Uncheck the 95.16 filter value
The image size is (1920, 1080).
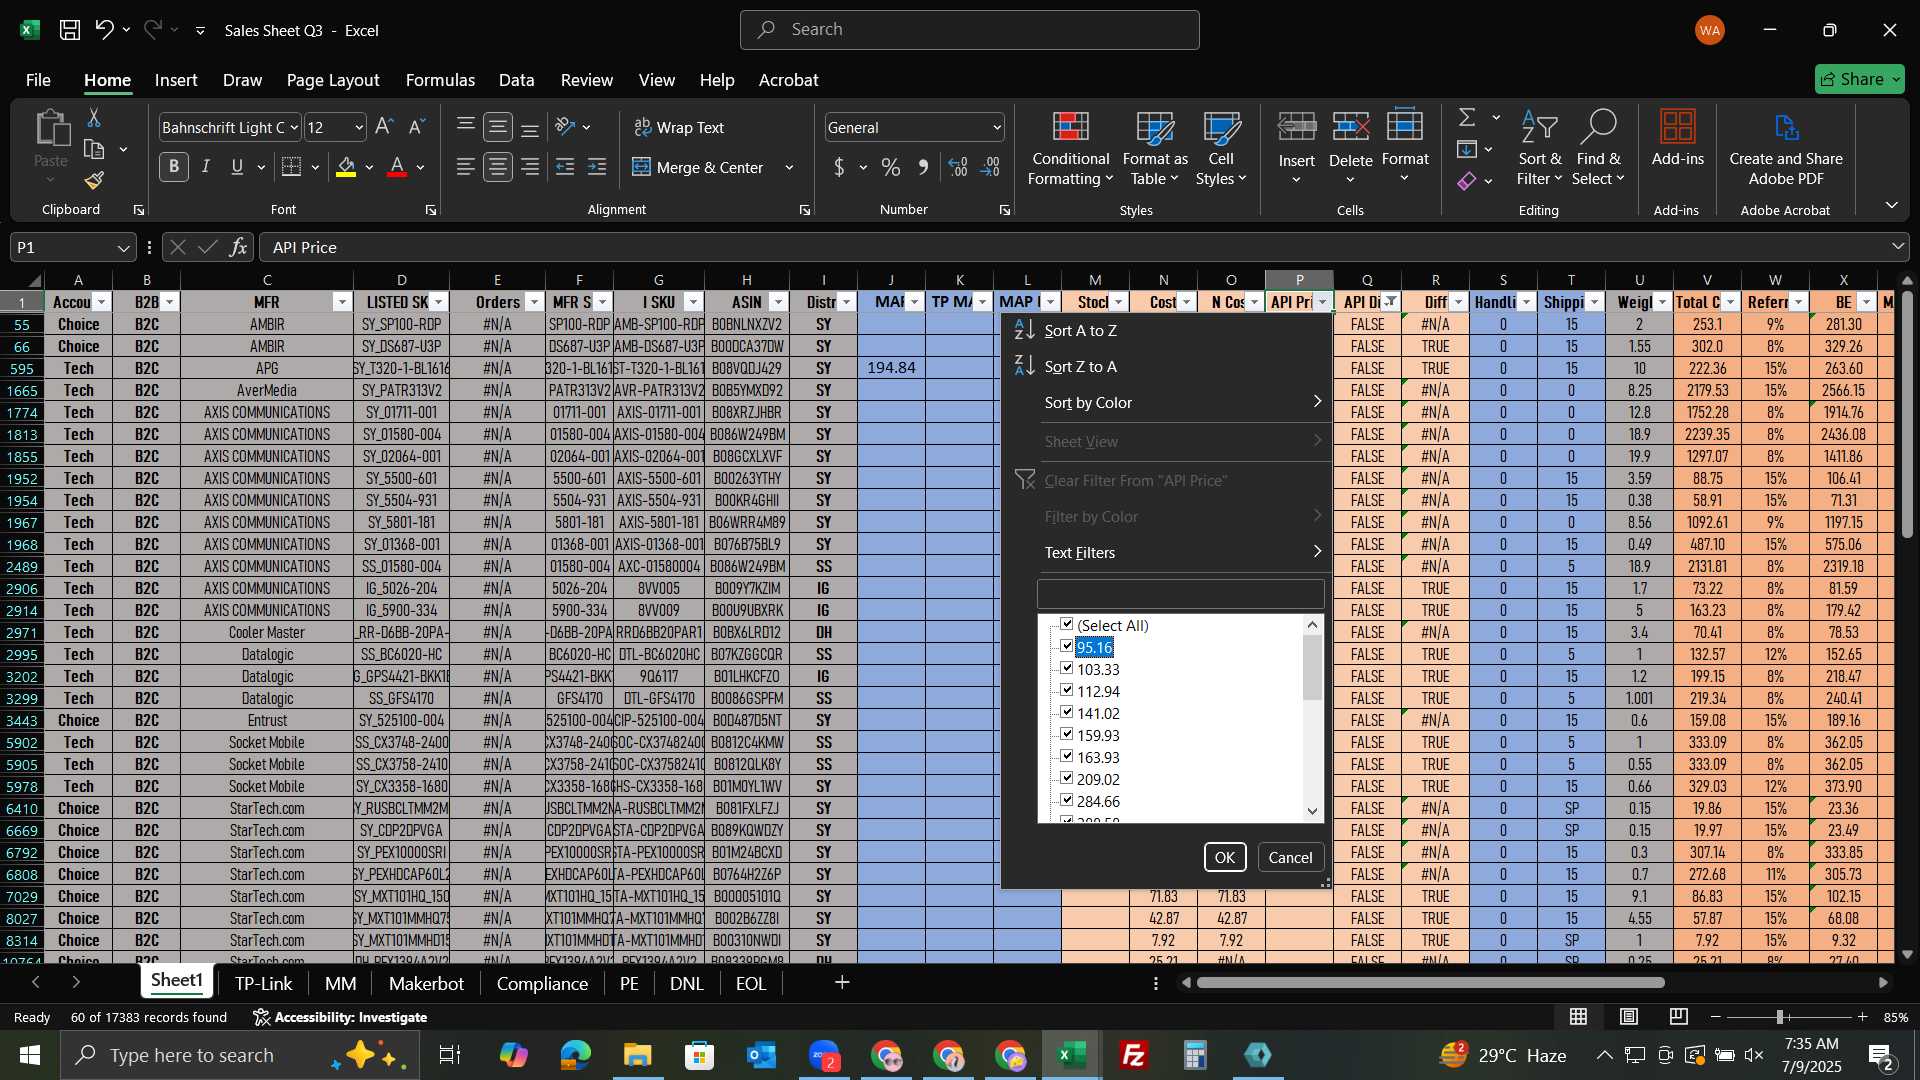tap(1067, 646)
